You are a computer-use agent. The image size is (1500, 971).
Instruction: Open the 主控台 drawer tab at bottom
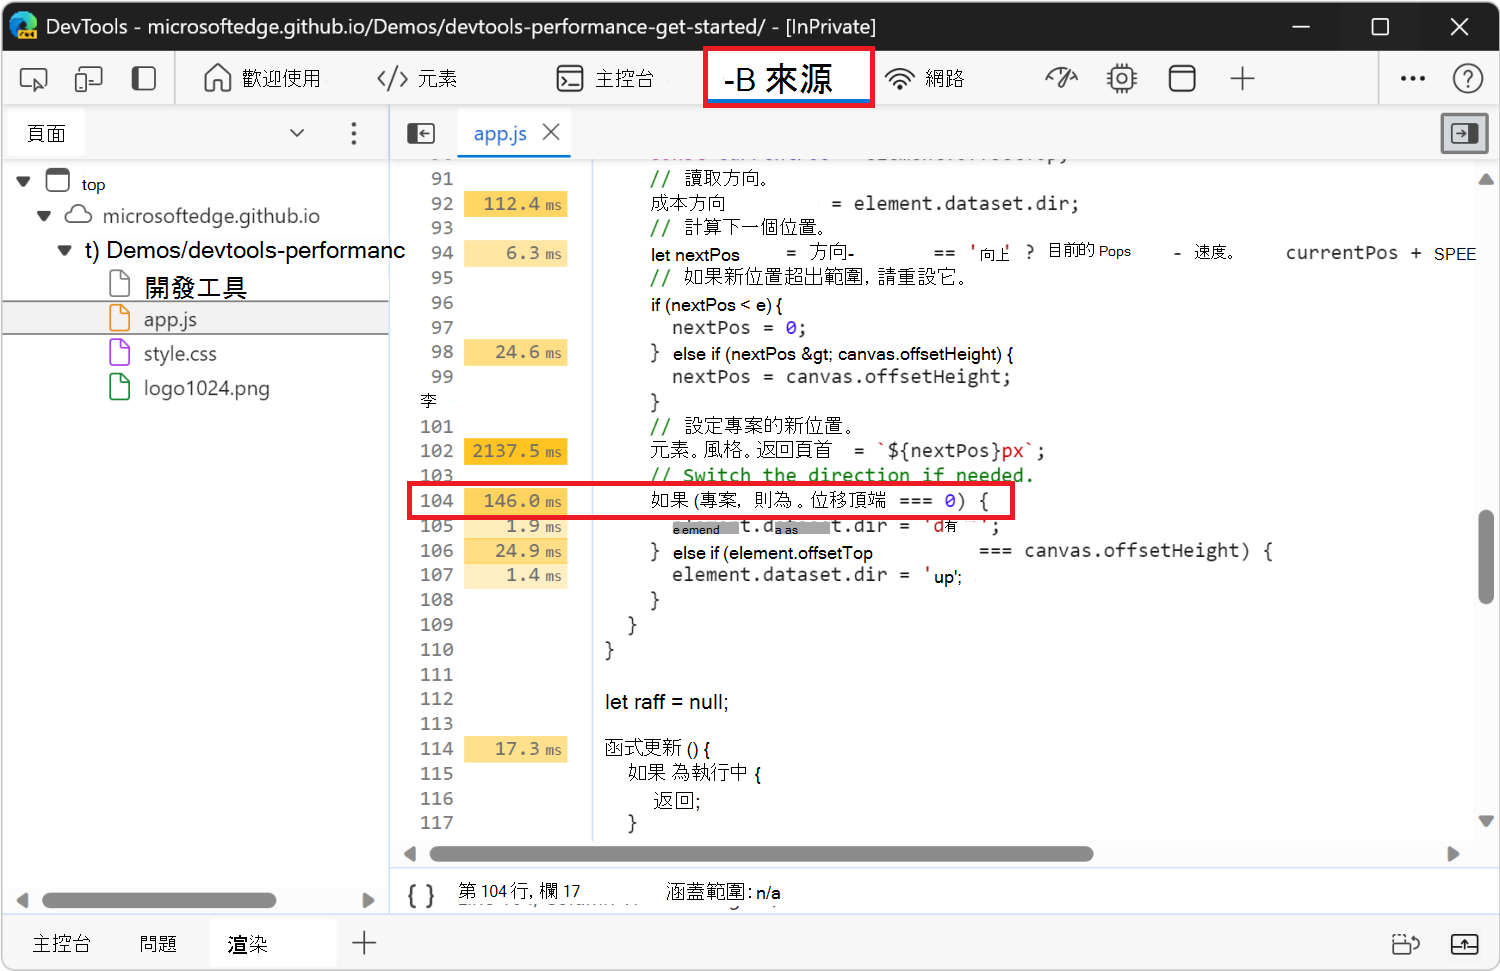62,944
